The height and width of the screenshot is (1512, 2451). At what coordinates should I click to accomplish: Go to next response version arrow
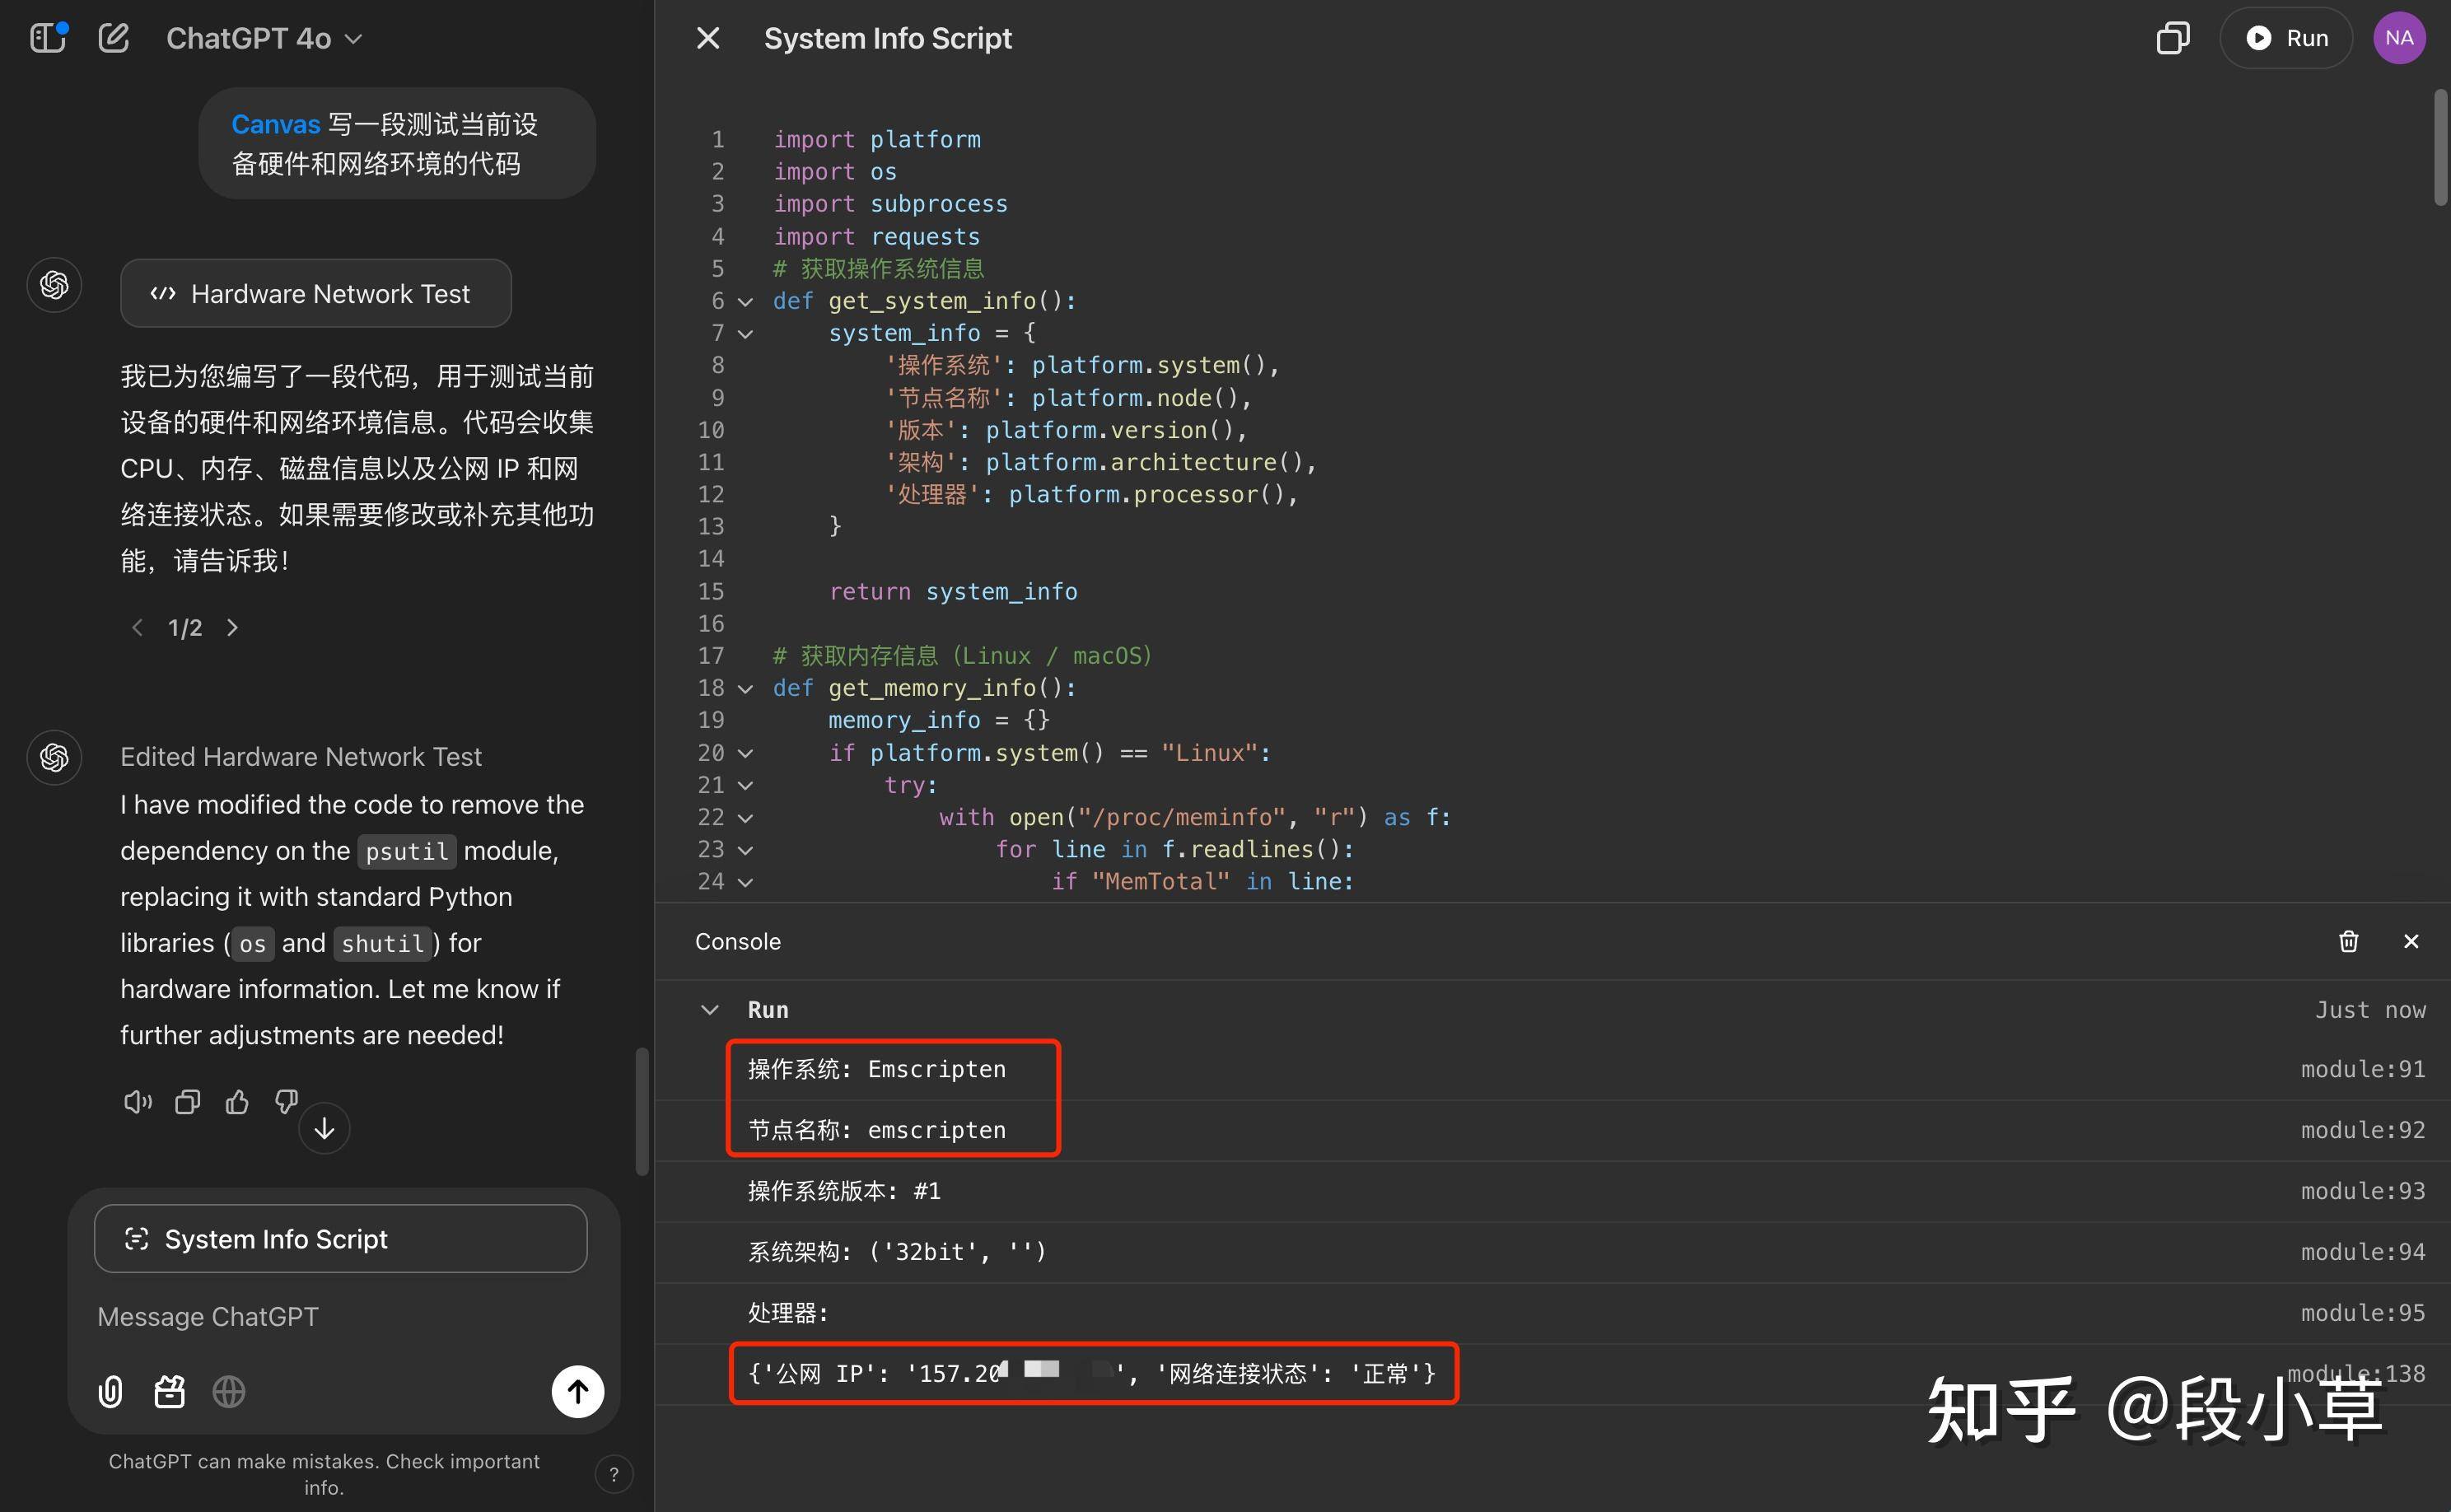coord(233,627)
